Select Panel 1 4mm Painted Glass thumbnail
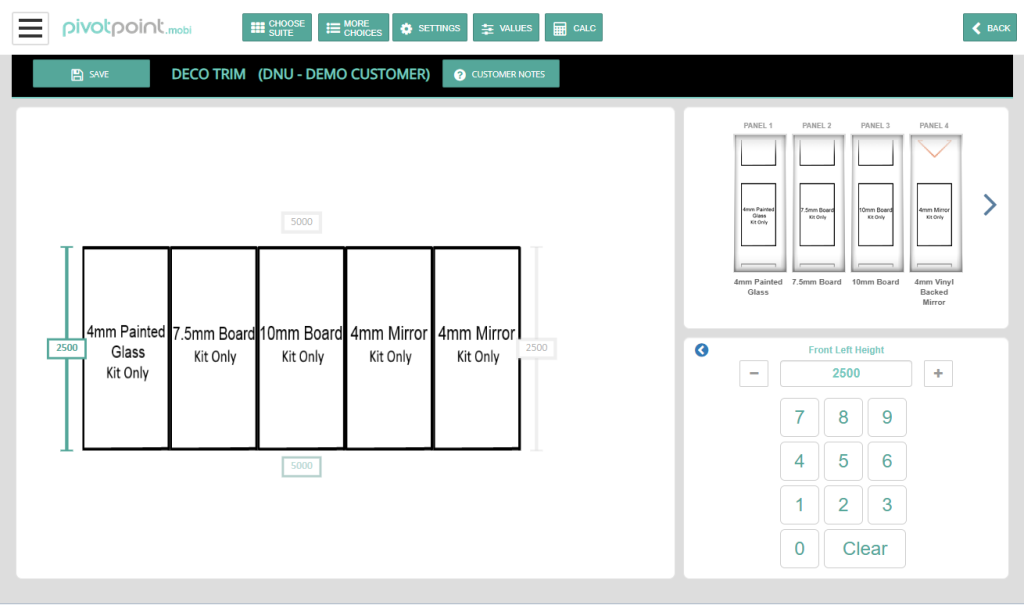 758,204
